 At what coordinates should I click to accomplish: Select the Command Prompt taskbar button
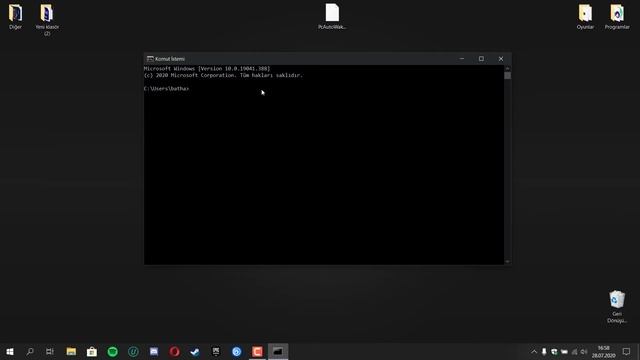click(278, 351)
